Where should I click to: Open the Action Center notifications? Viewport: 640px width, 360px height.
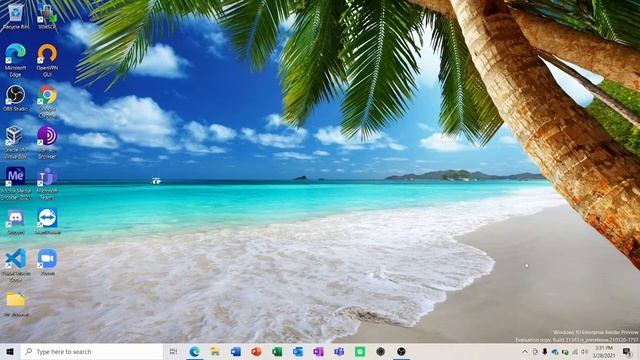coord(627,351)
